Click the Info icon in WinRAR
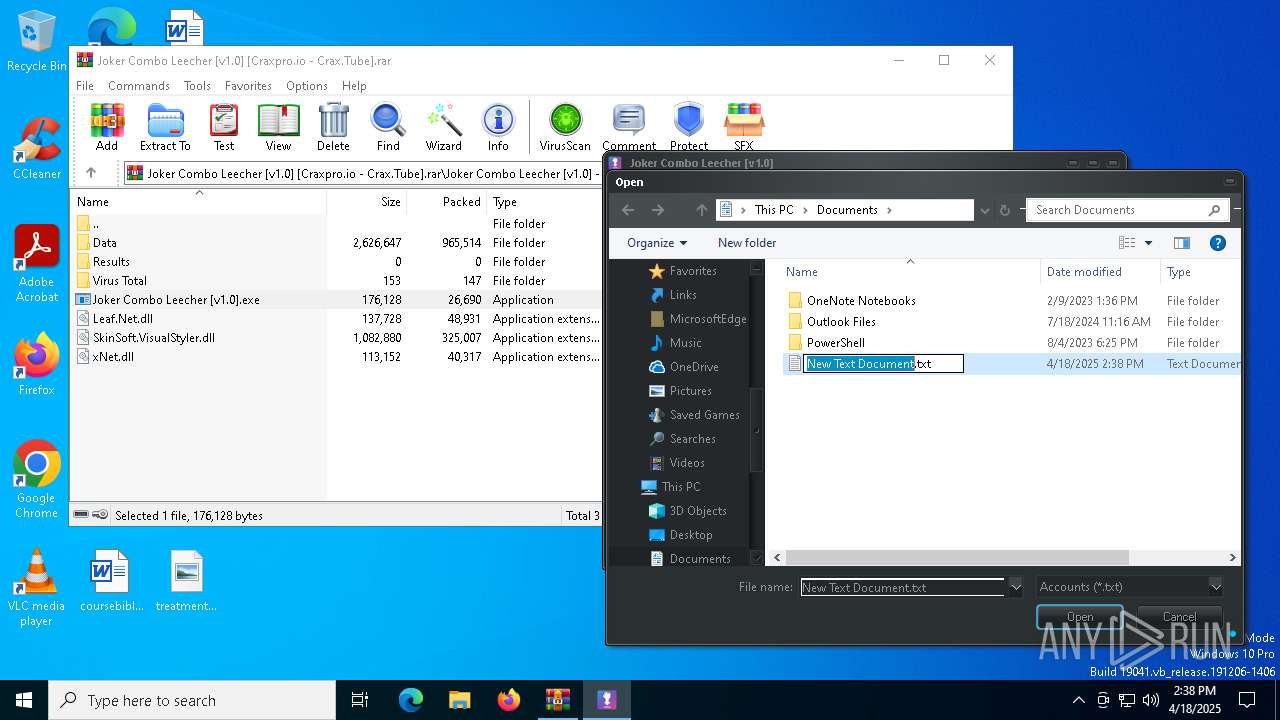Screen dimensions: 1280x720 point(498,126)
